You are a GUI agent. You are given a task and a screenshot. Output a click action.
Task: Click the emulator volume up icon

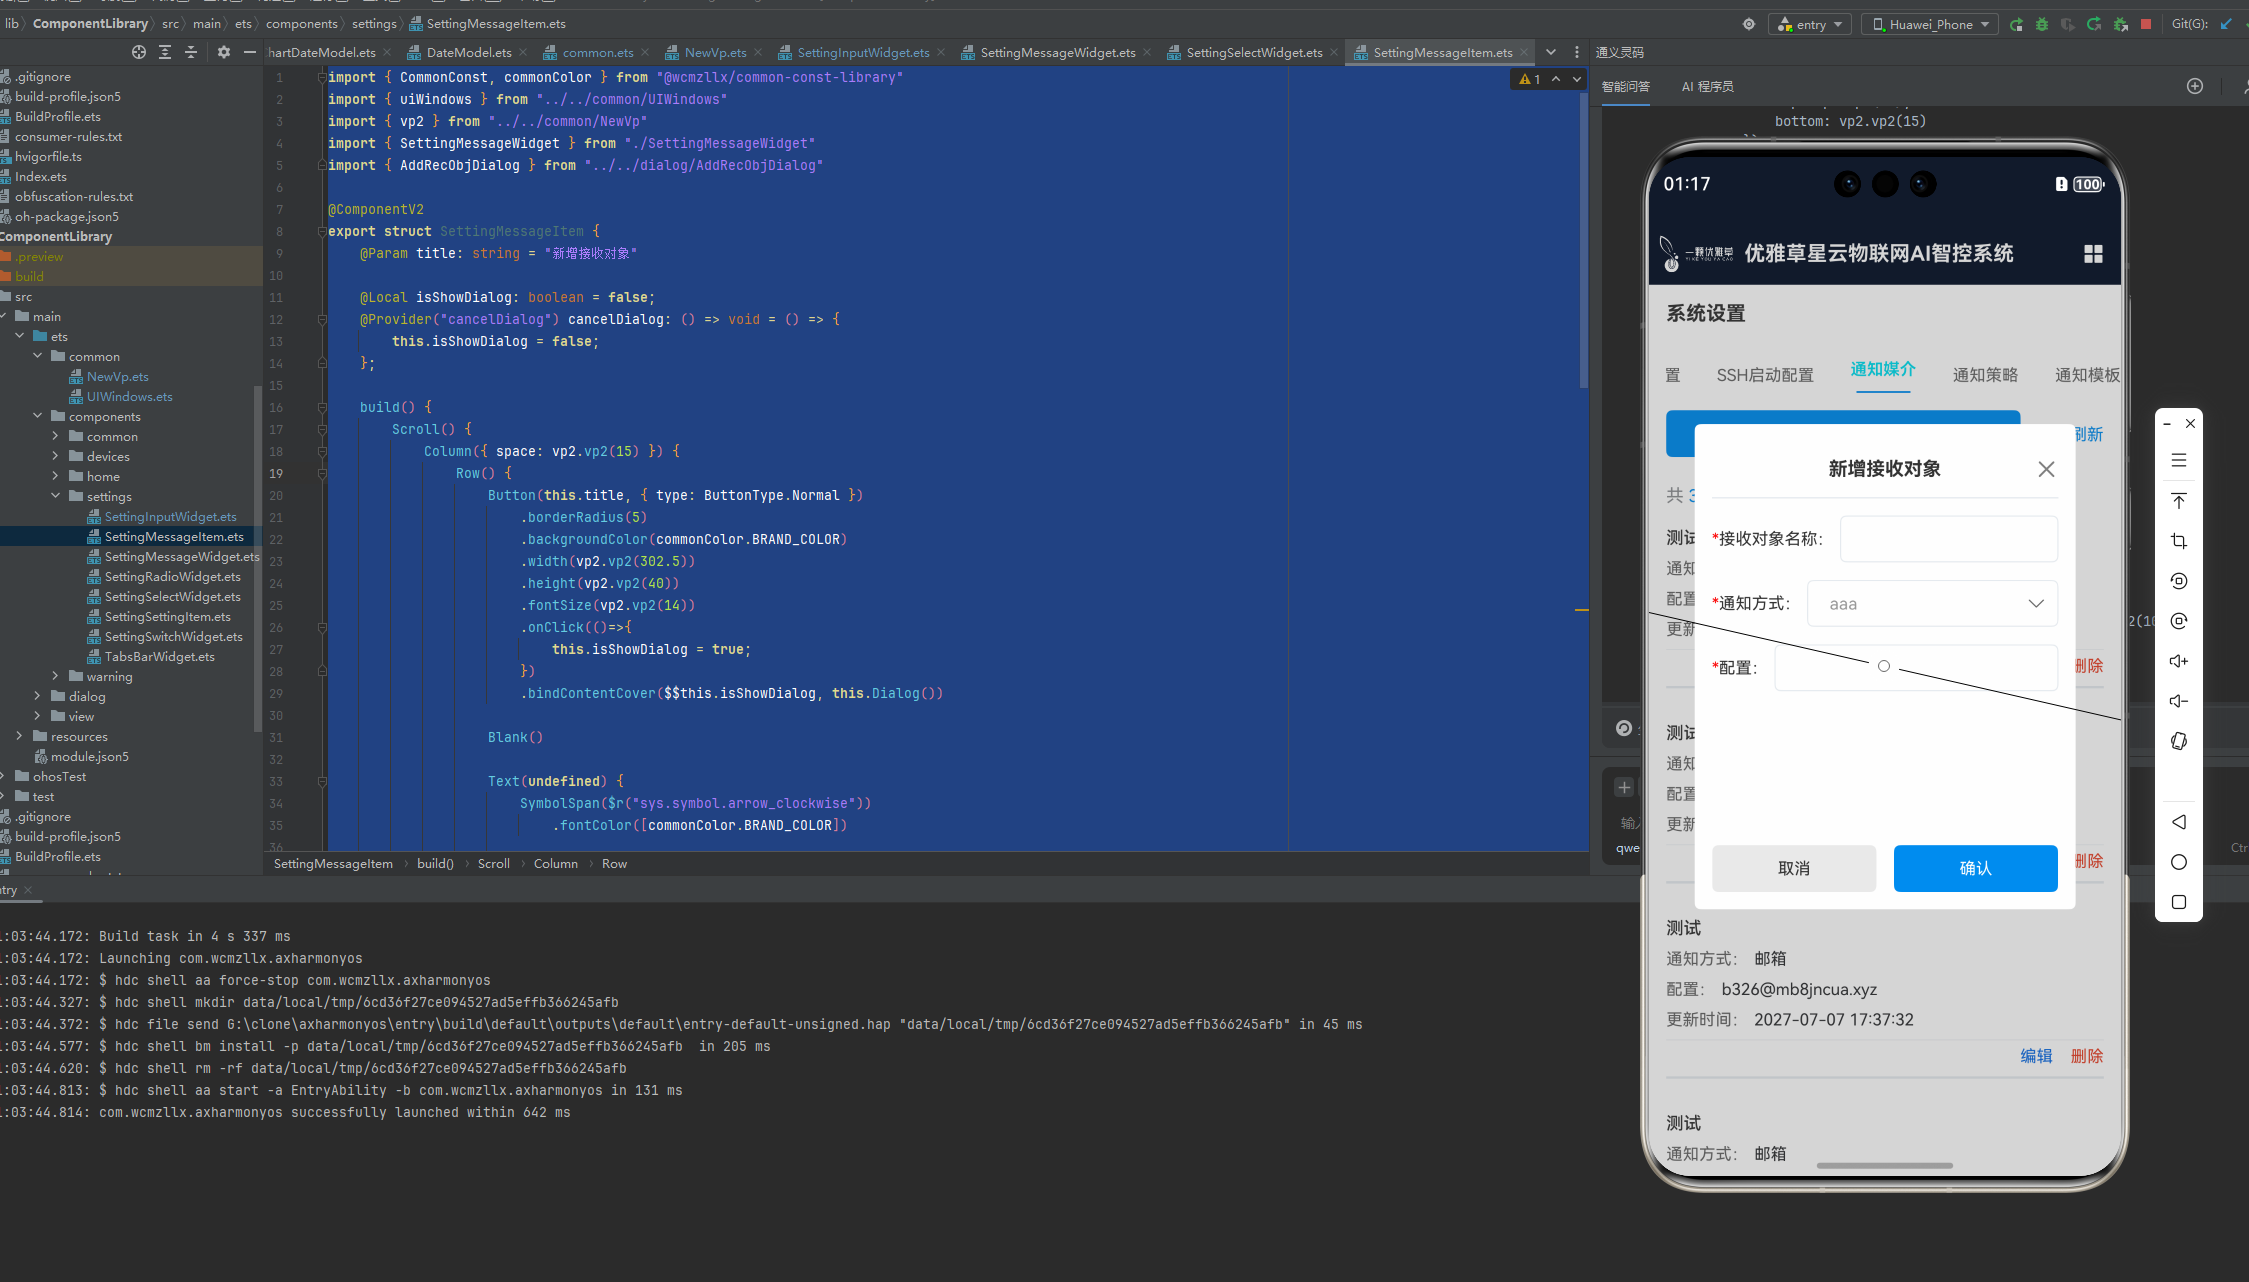pyautogui.click(x=2179, y=661)
